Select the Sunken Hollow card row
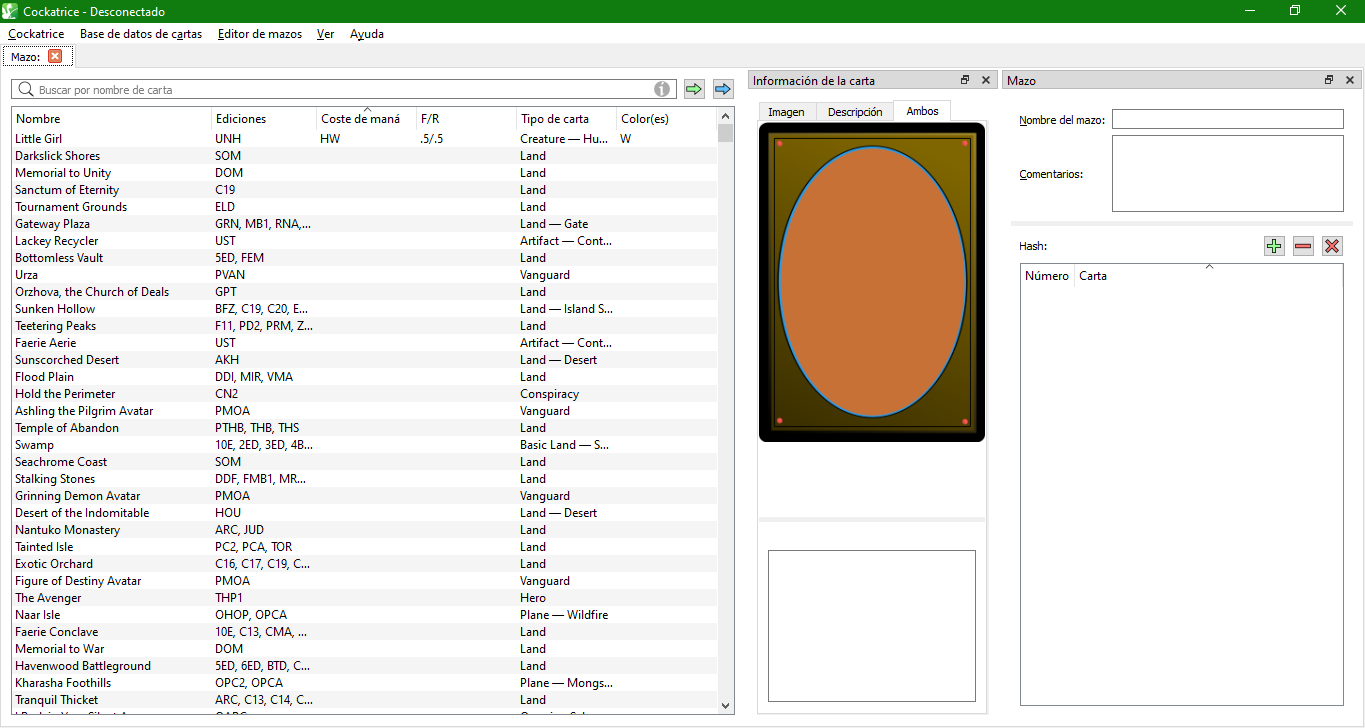This screenshot has height=728, width=1365. 365,309
